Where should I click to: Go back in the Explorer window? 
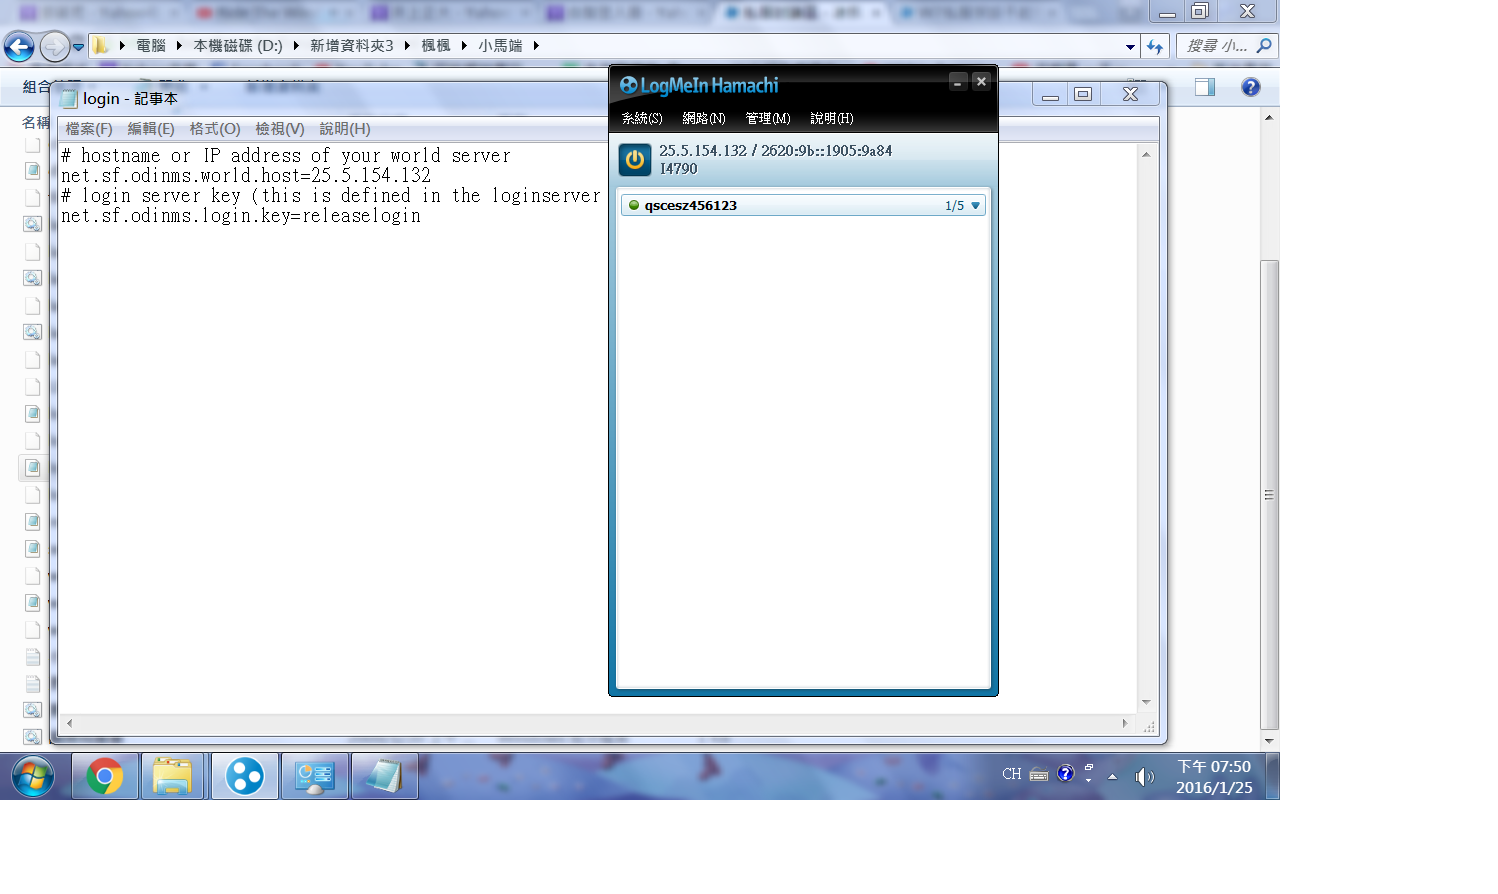(19, 46)
